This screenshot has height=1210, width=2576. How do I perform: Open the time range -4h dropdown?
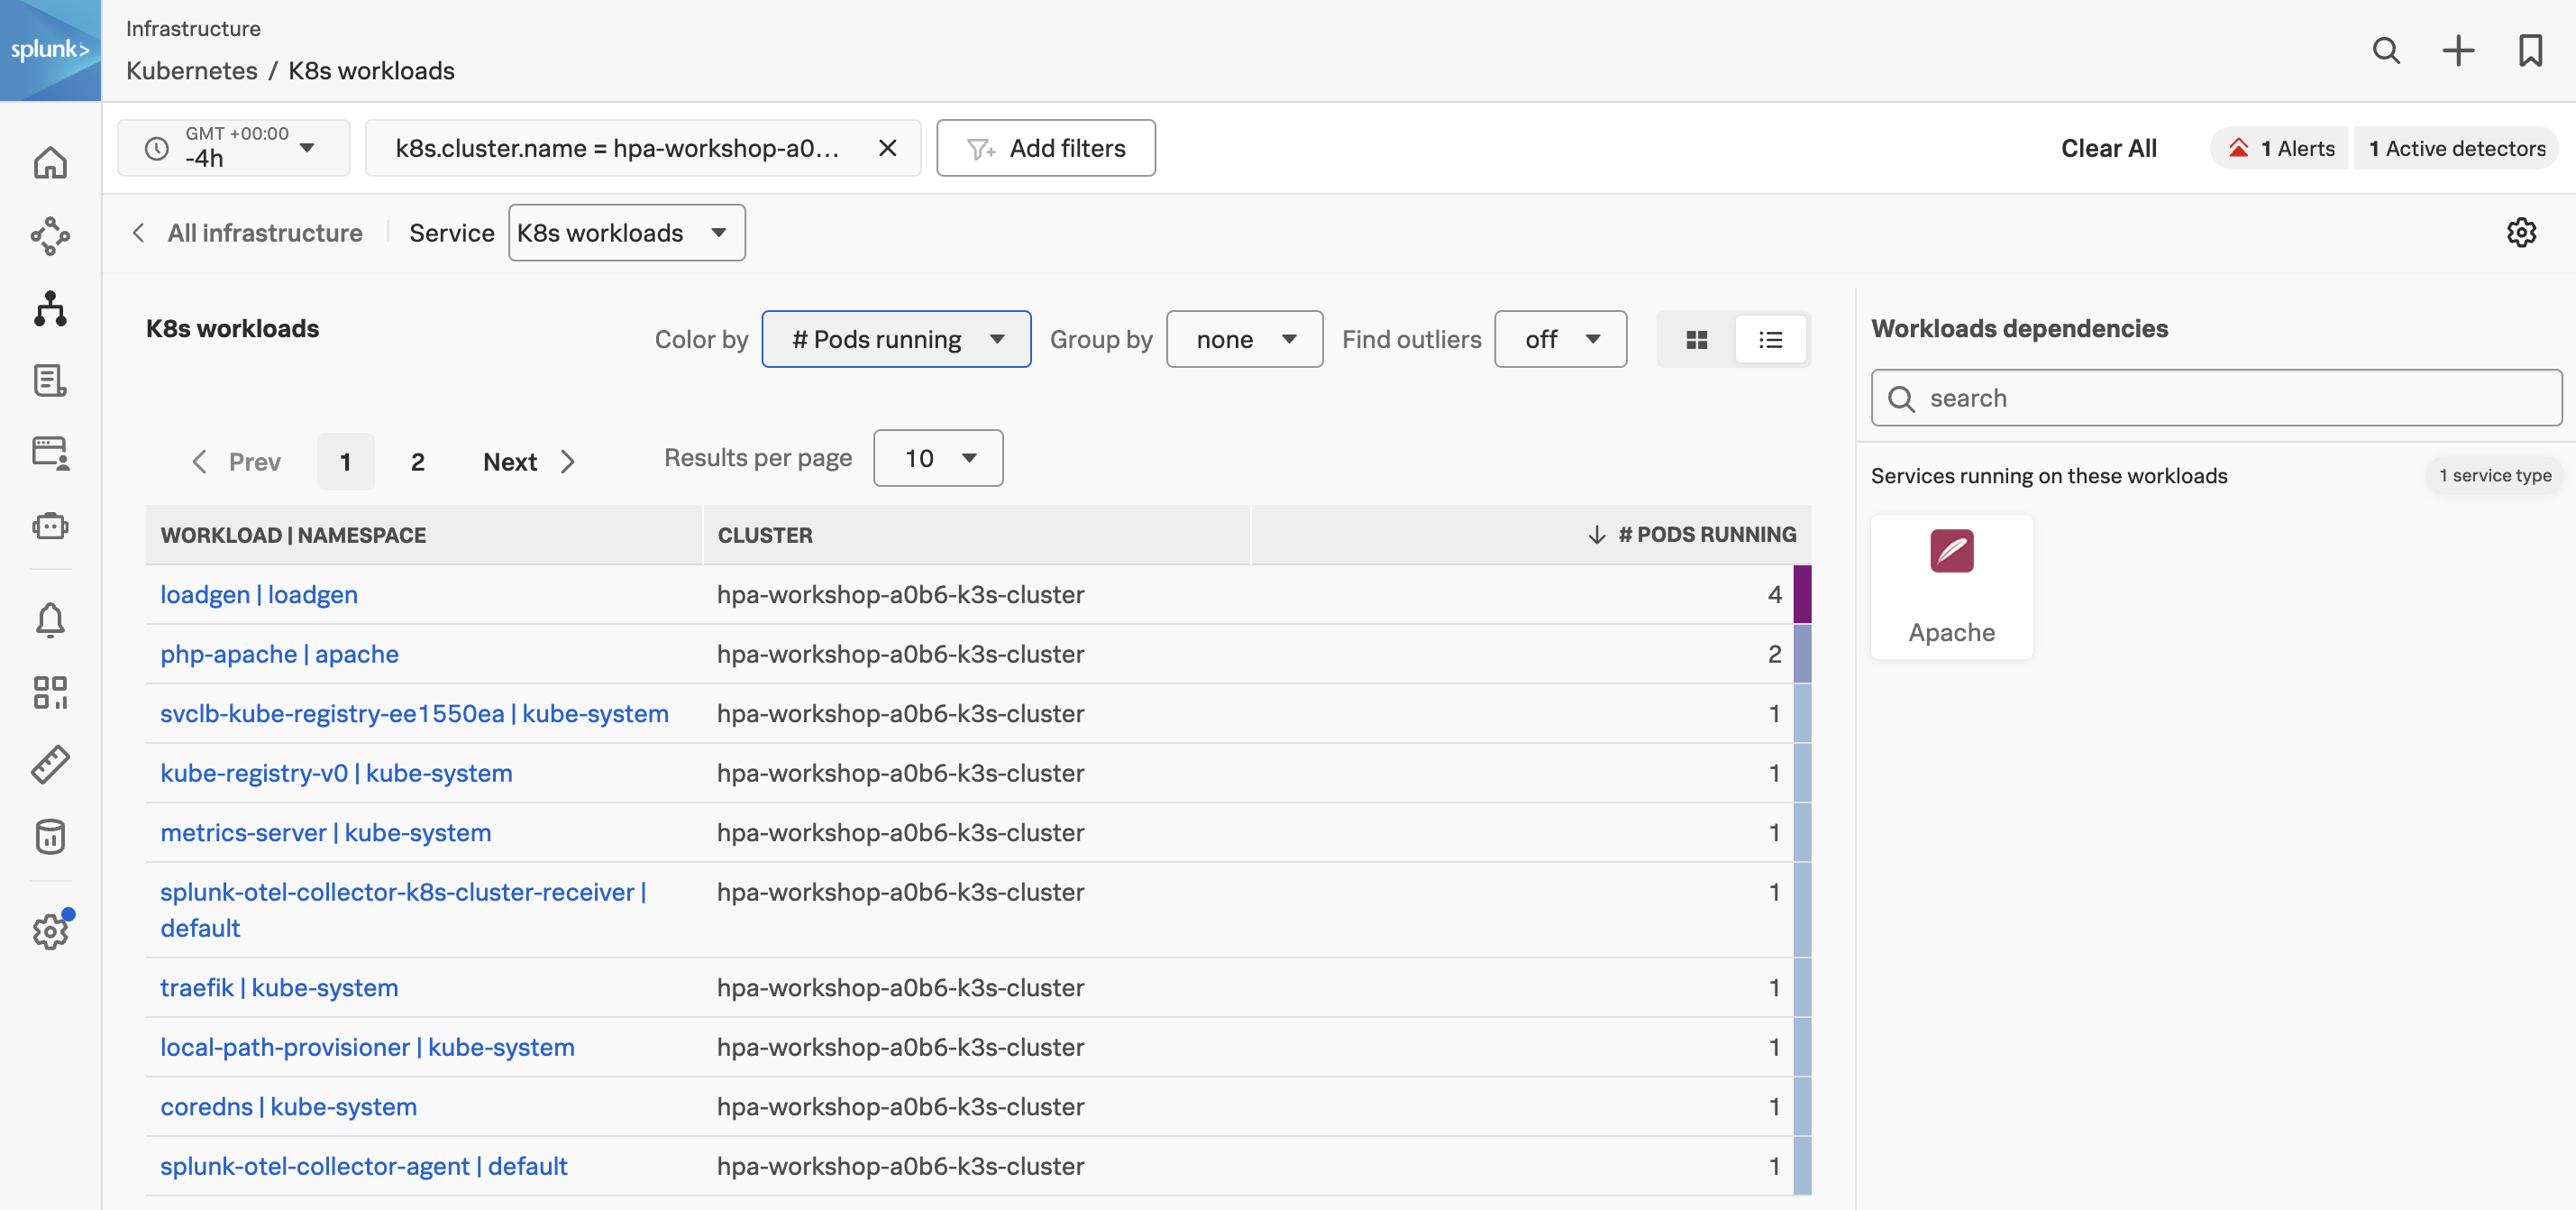click(x=234, y=148)
